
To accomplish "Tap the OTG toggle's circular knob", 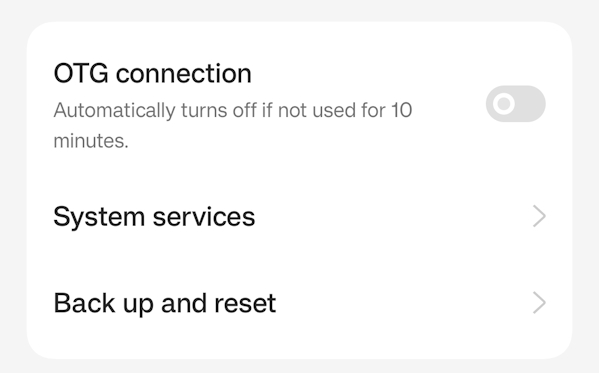I will pos(503,104).
